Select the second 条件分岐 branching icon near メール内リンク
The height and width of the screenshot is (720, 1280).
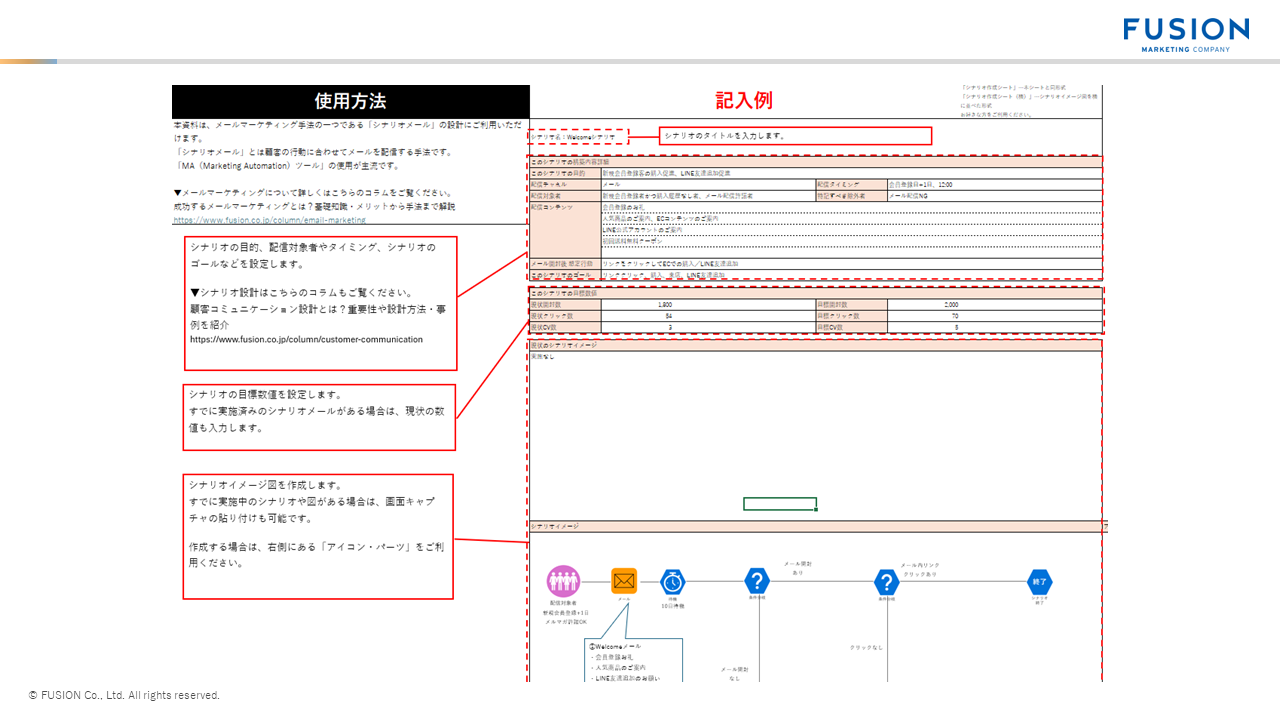point(886,580)
